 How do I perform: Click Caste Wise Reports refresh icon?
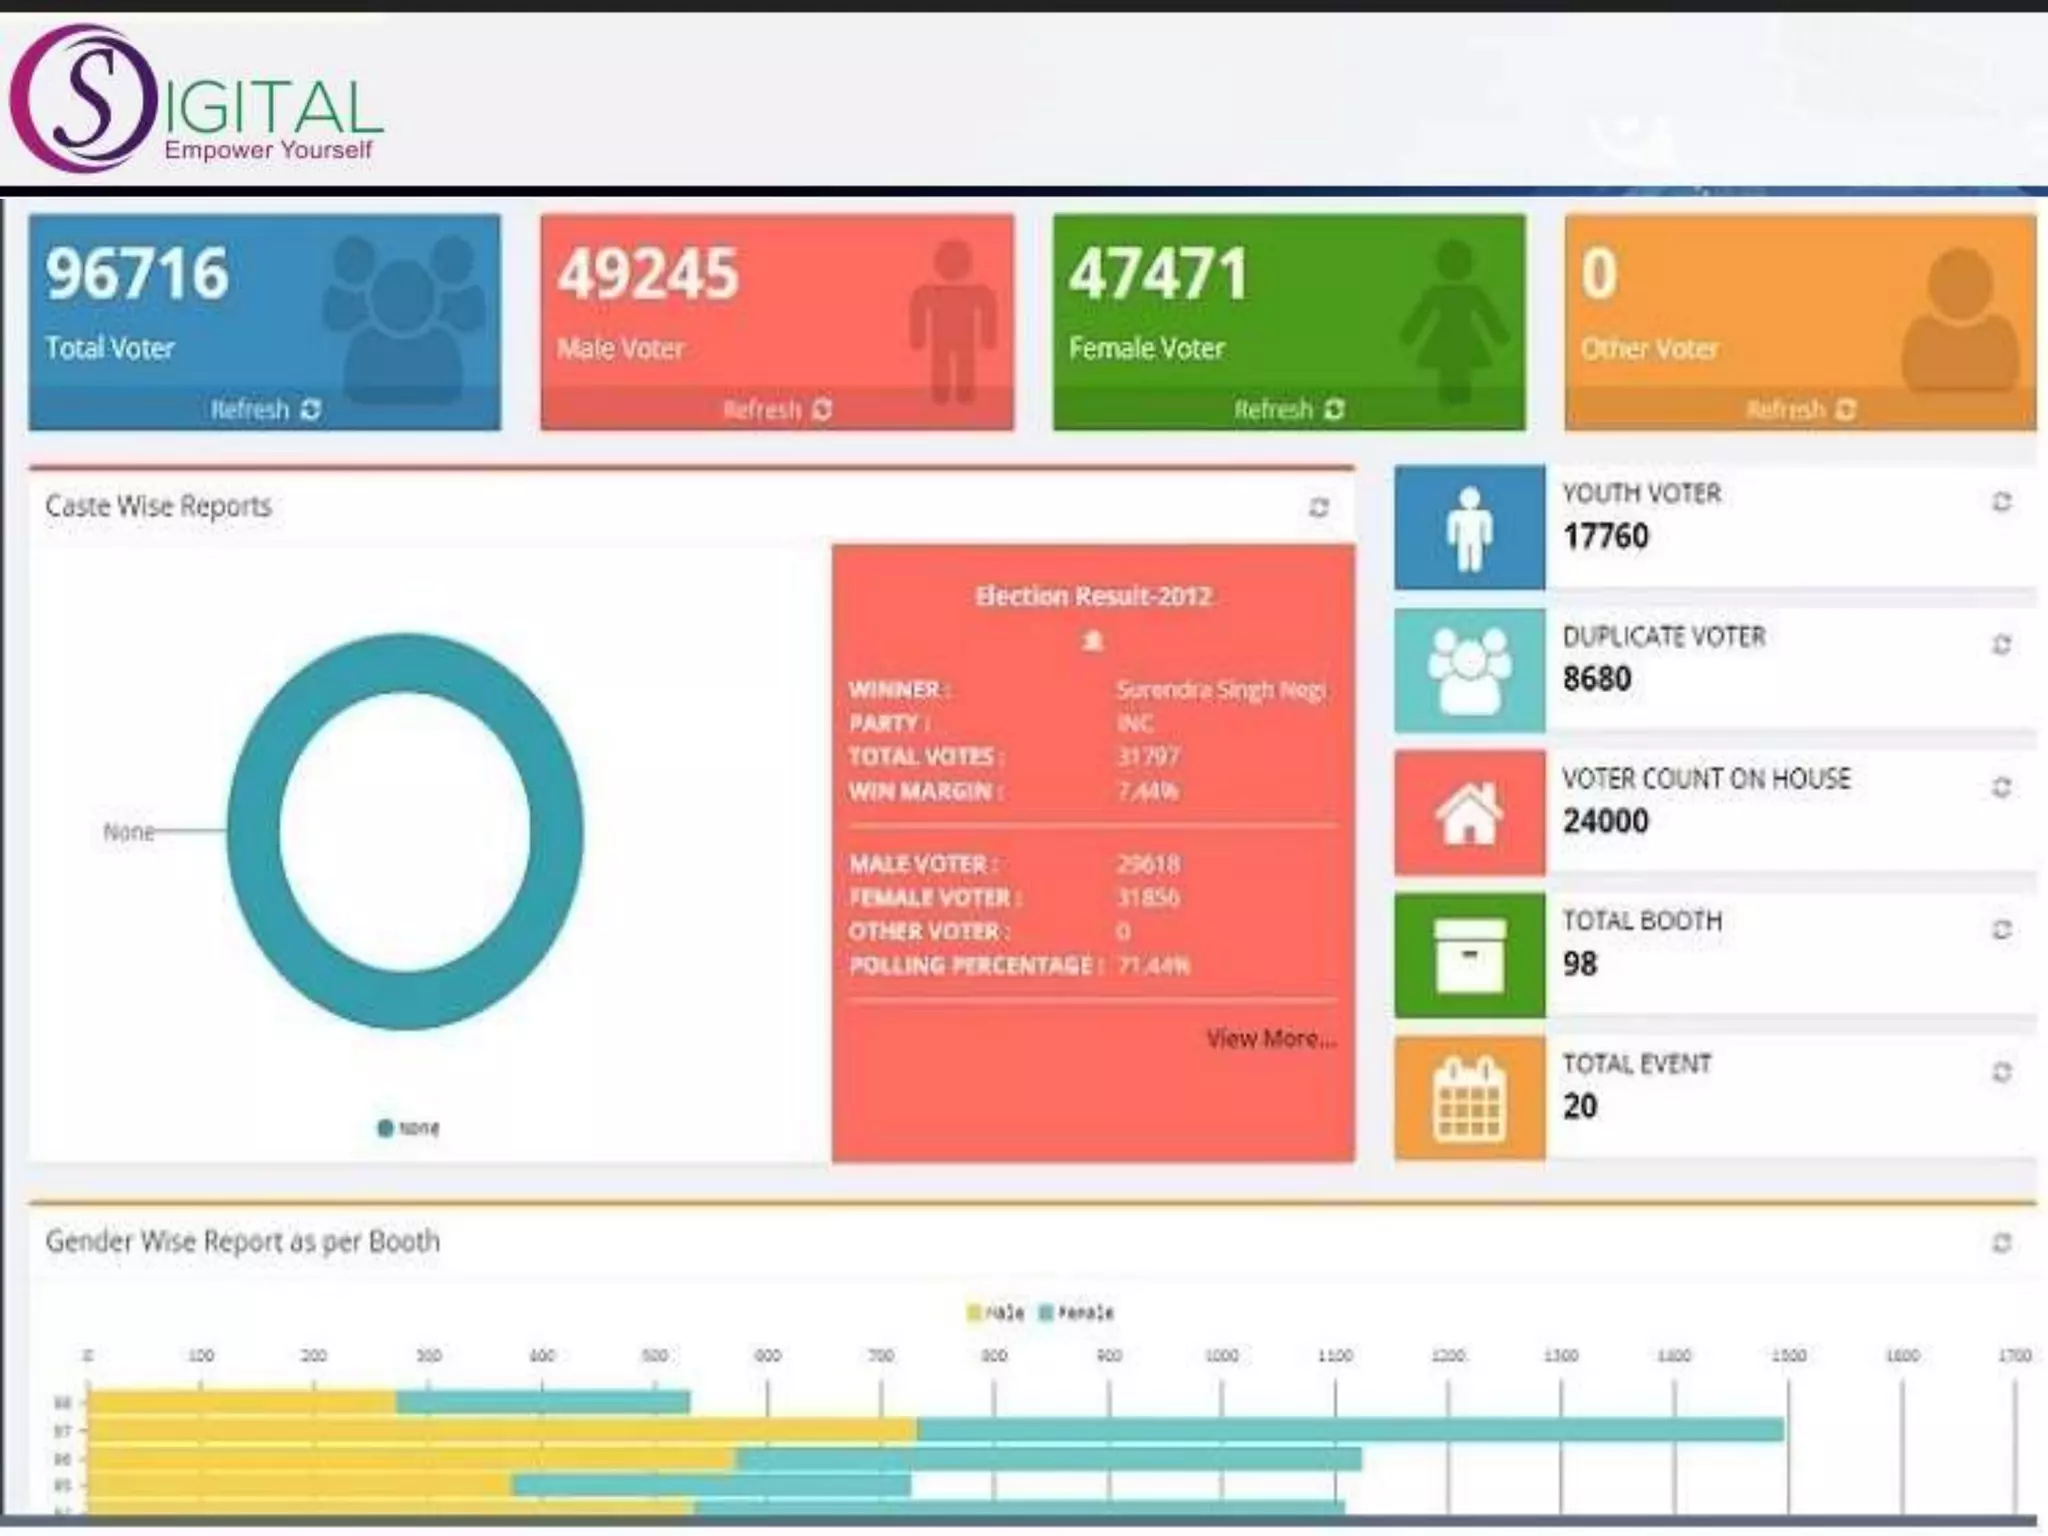click(1319, 507)
